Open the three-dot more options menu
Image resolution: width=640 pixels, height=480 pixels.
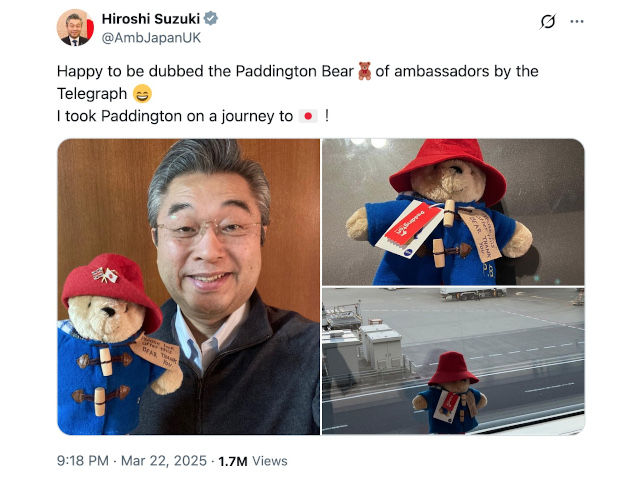tap(577, 21)
